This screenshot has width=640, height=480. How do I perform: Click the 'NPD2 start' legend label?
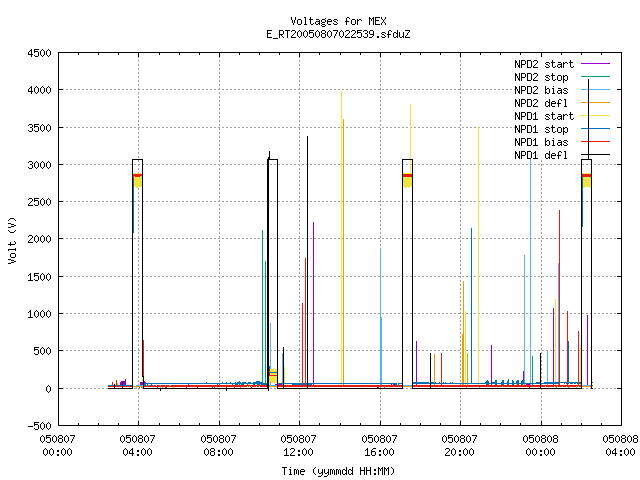pyautogui.click(x=544, y=64)
